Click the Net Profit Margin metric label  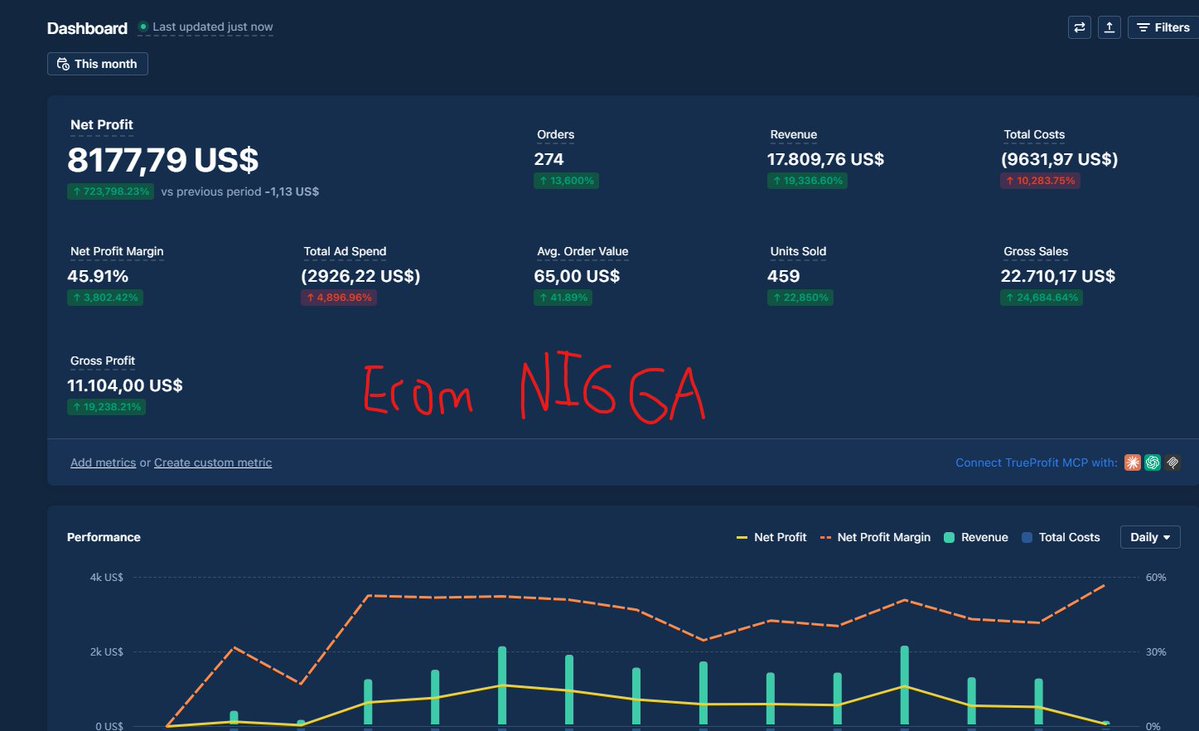(x=117, y=252)
